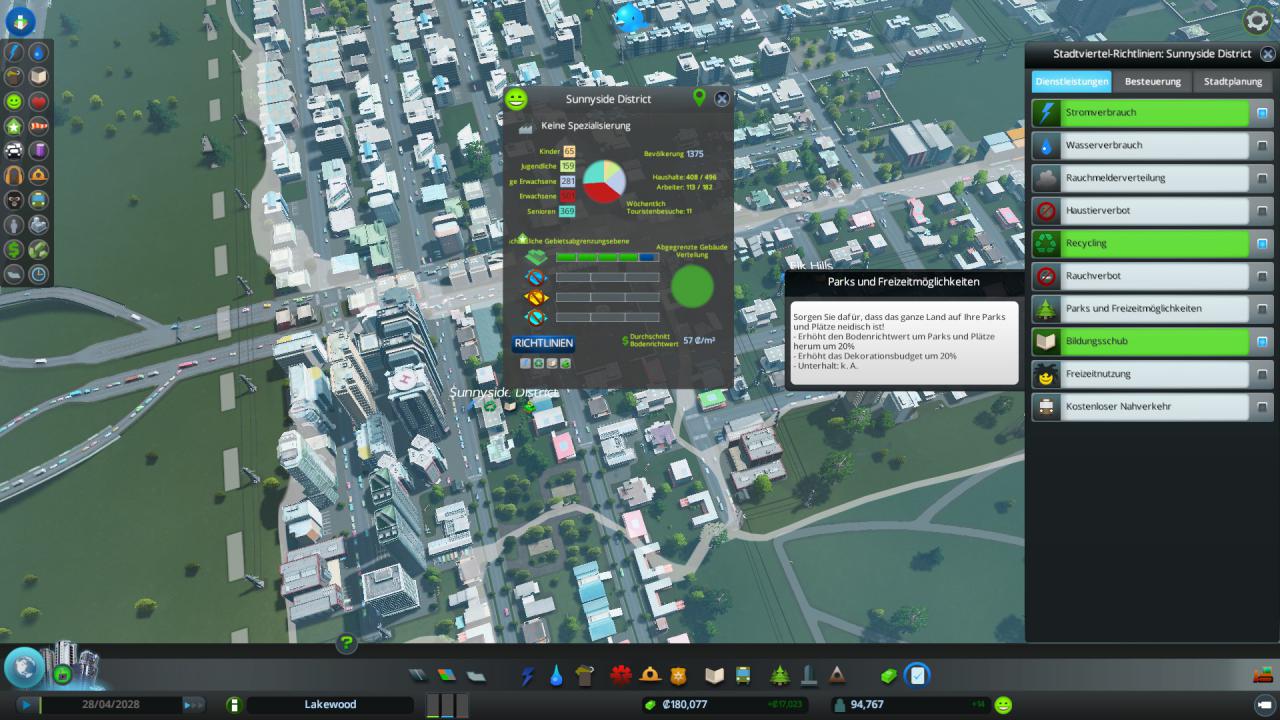Viewport: 1280px width, 720px height.
Task: Open the traffic info view
Action: 14,151
